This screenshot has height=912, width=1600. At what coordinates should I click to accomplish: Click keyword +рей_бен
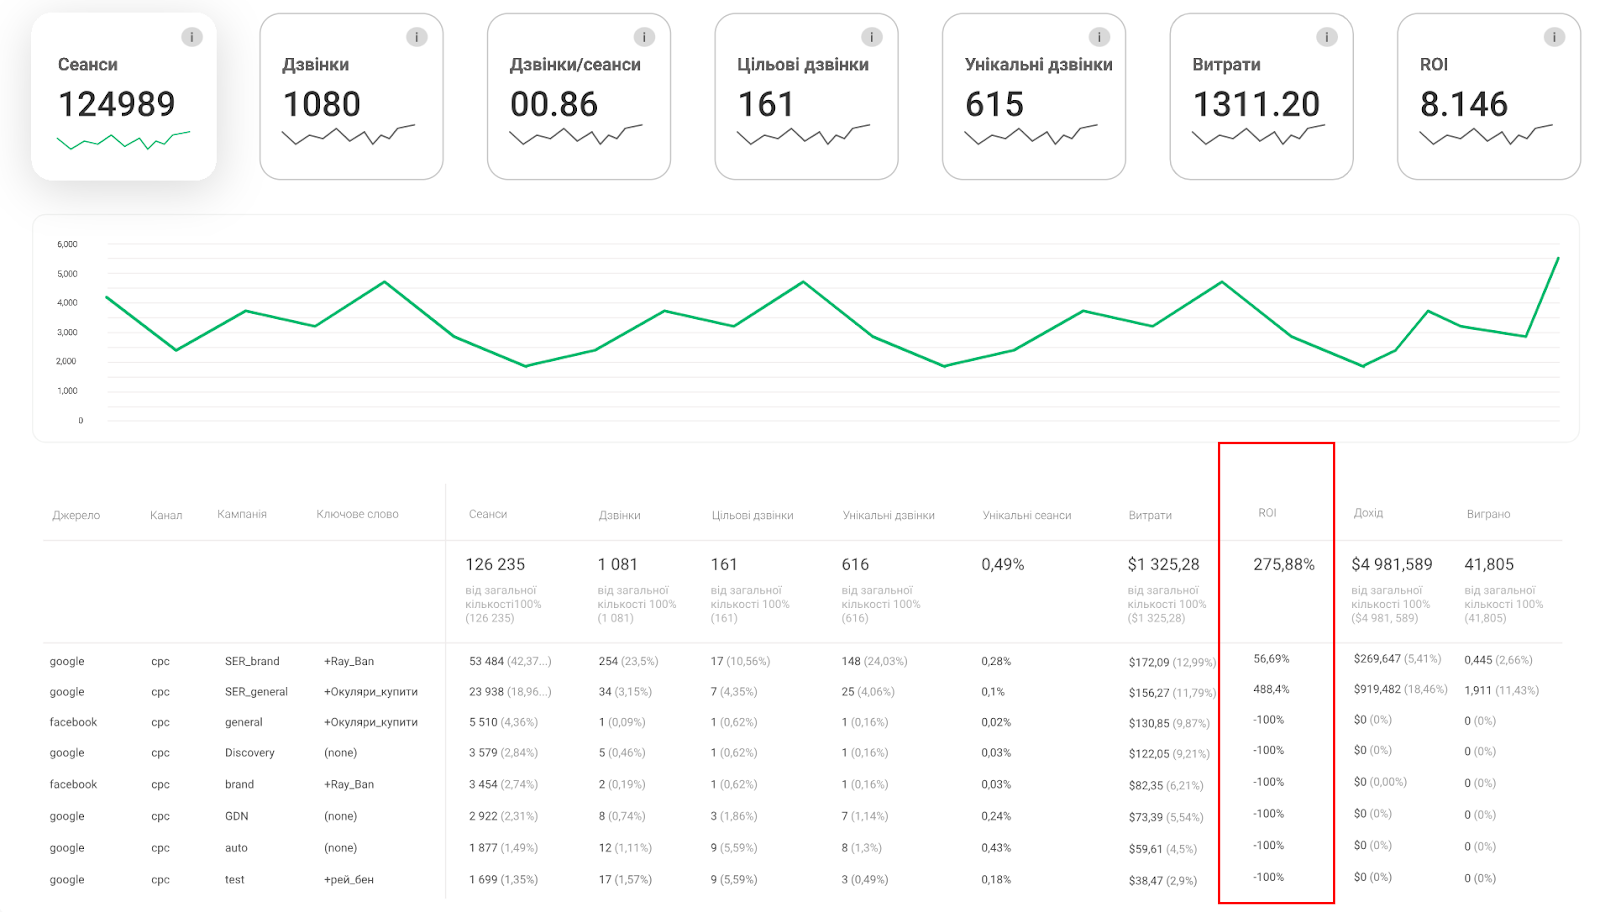(348, 880)
